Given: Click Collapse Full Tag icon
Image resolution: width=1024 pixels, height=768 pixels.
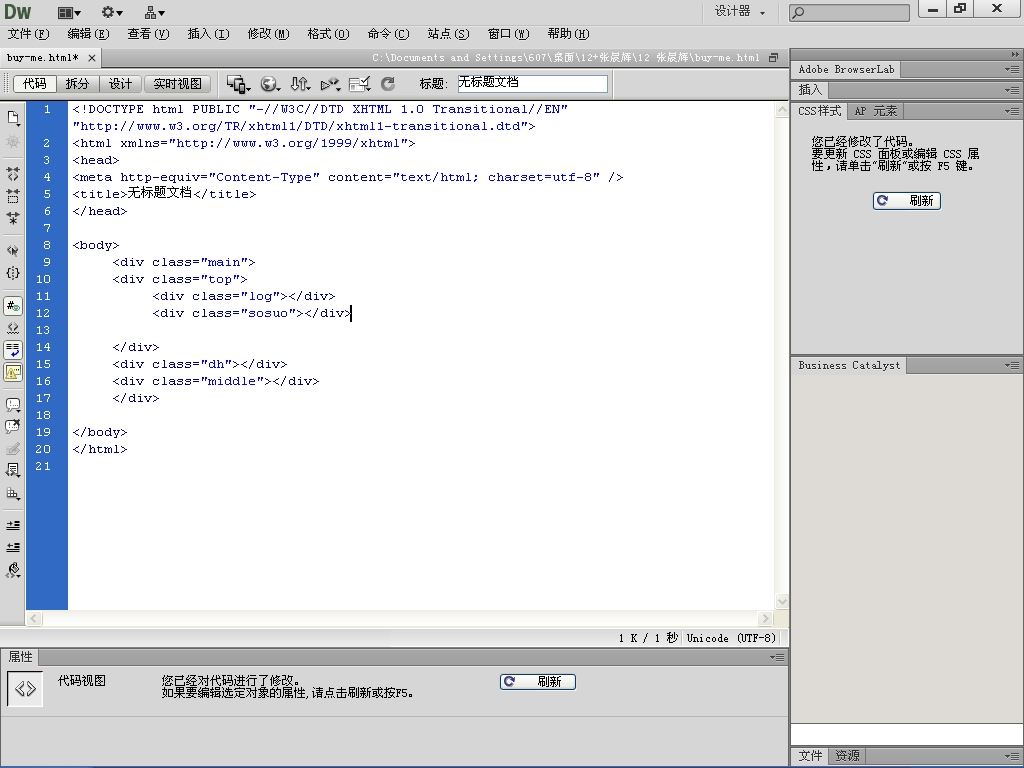Looking at the screenshot, I should pos(13,174).
